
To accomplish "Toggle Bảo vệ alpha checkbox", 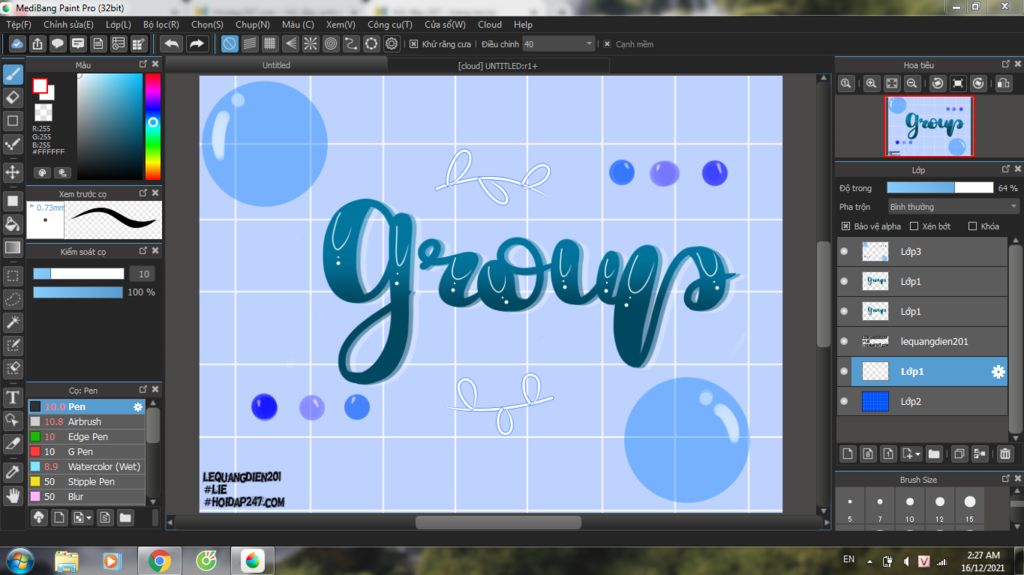I will pyautogui.click(x=846, y=226).
